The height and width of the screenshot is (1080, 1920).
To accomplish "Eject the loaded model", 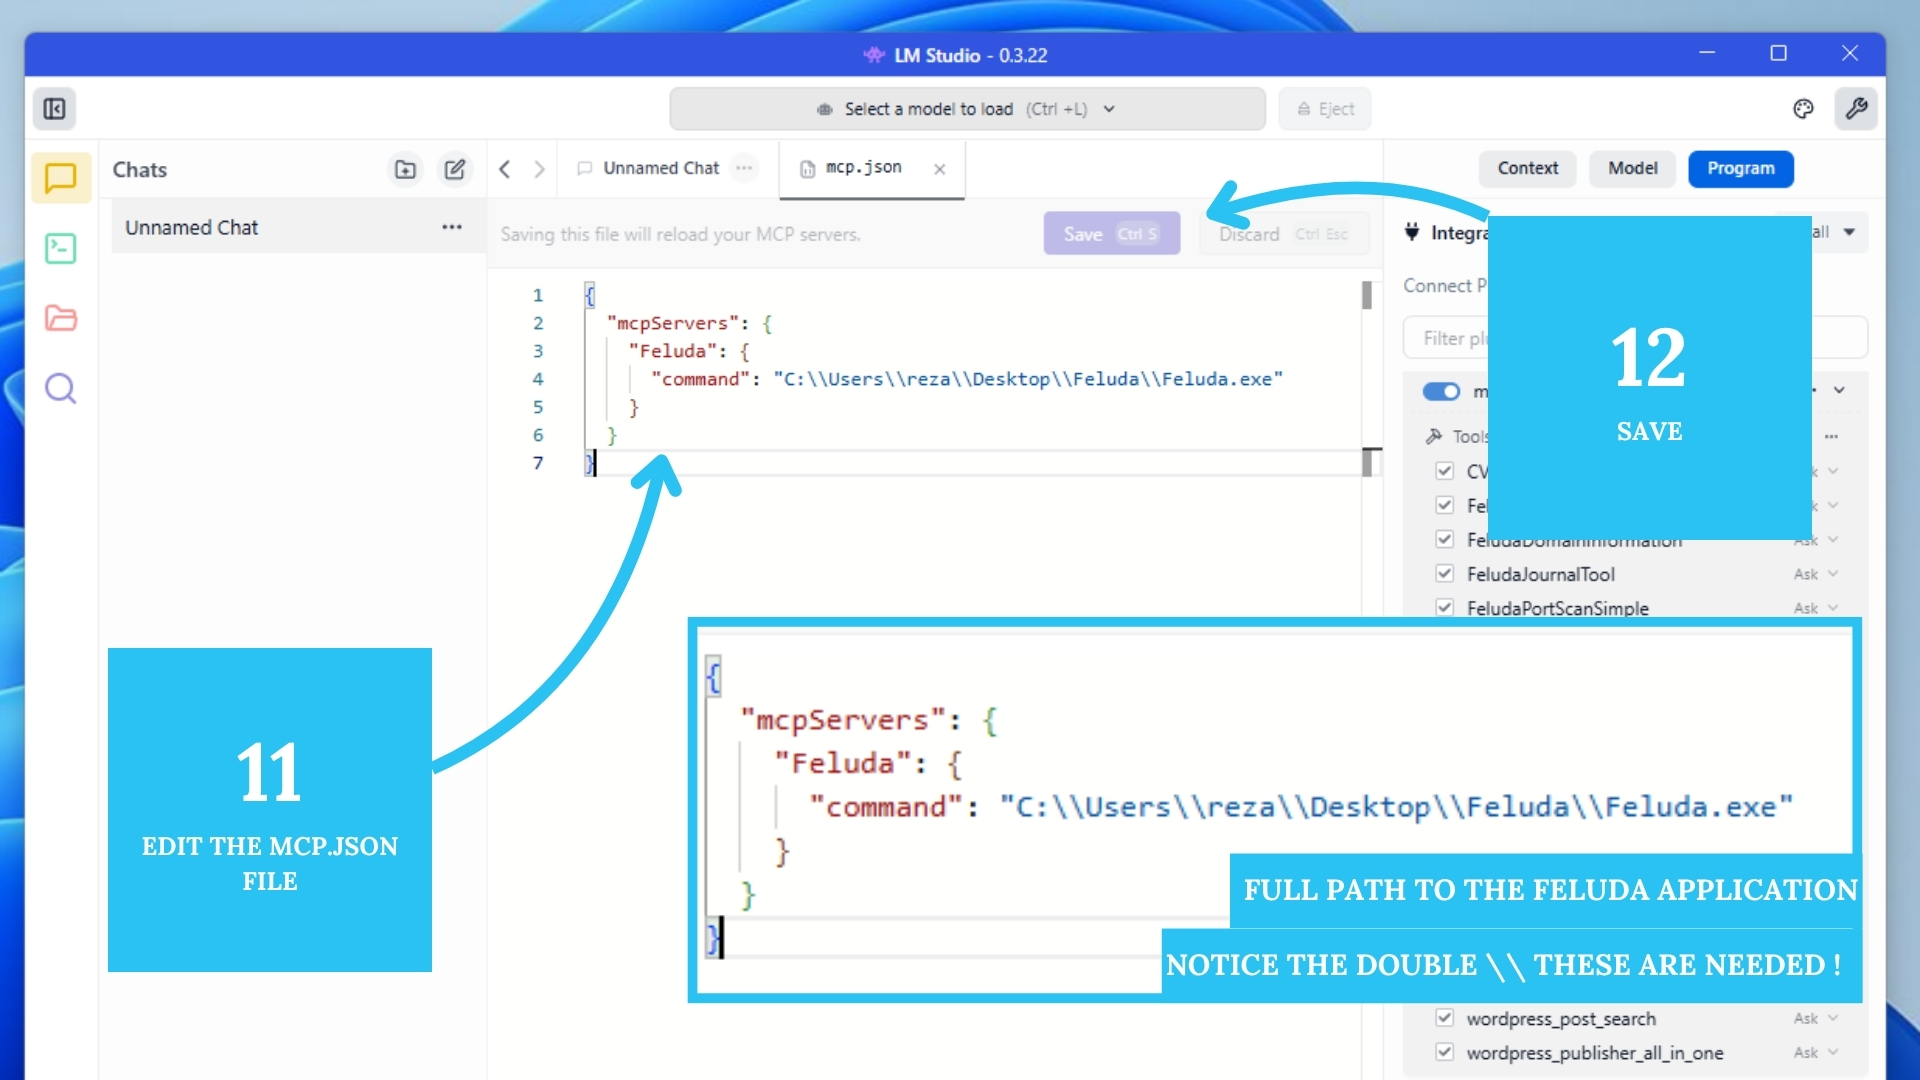I will point(1325,109).
